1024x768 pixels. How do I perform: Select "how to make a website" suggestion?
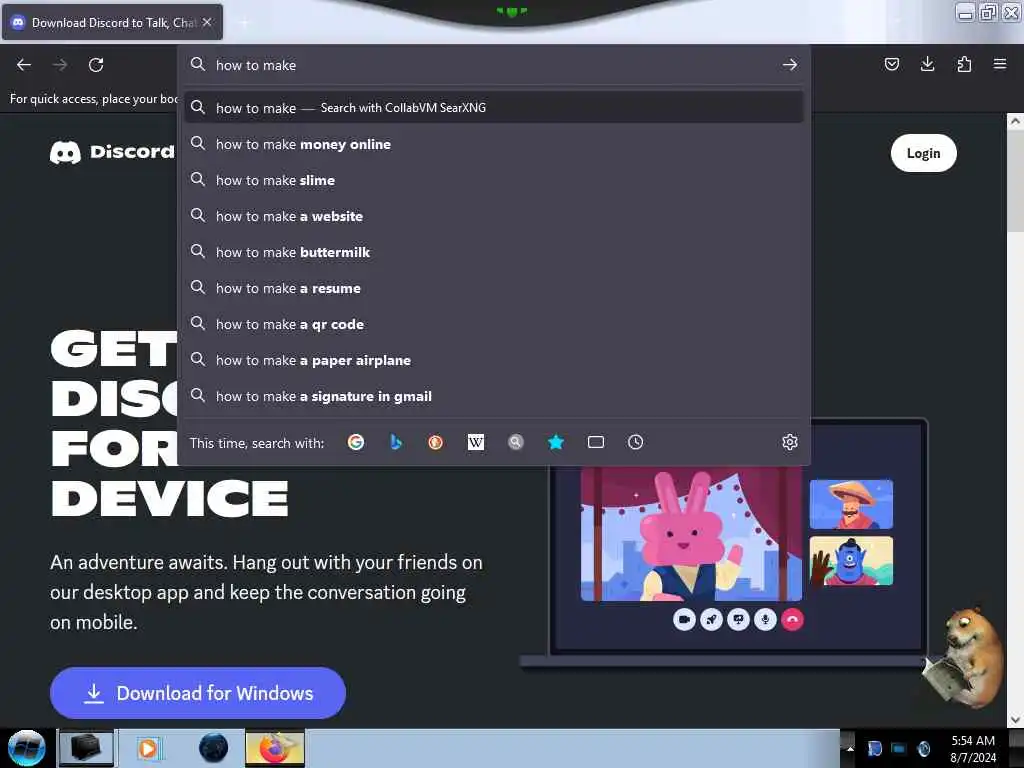coord(494,216)
